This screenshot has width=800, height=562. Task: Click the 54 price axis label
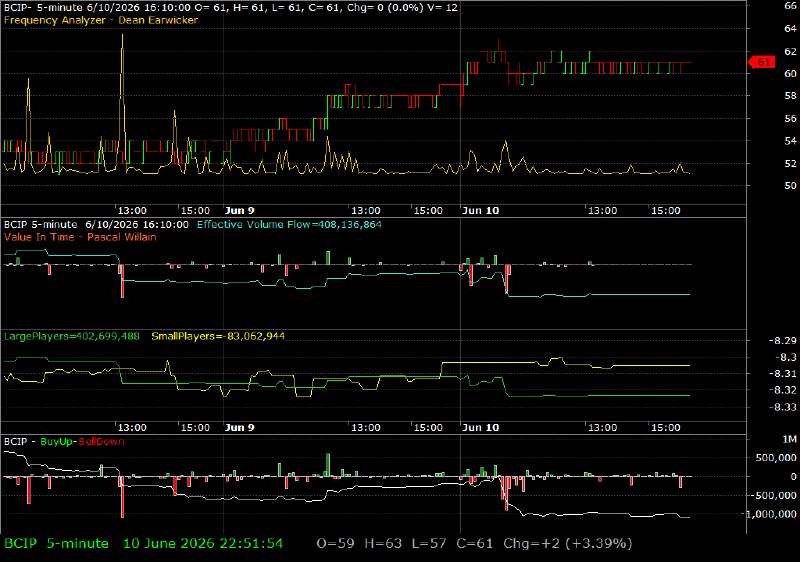[x=790, y=141]
